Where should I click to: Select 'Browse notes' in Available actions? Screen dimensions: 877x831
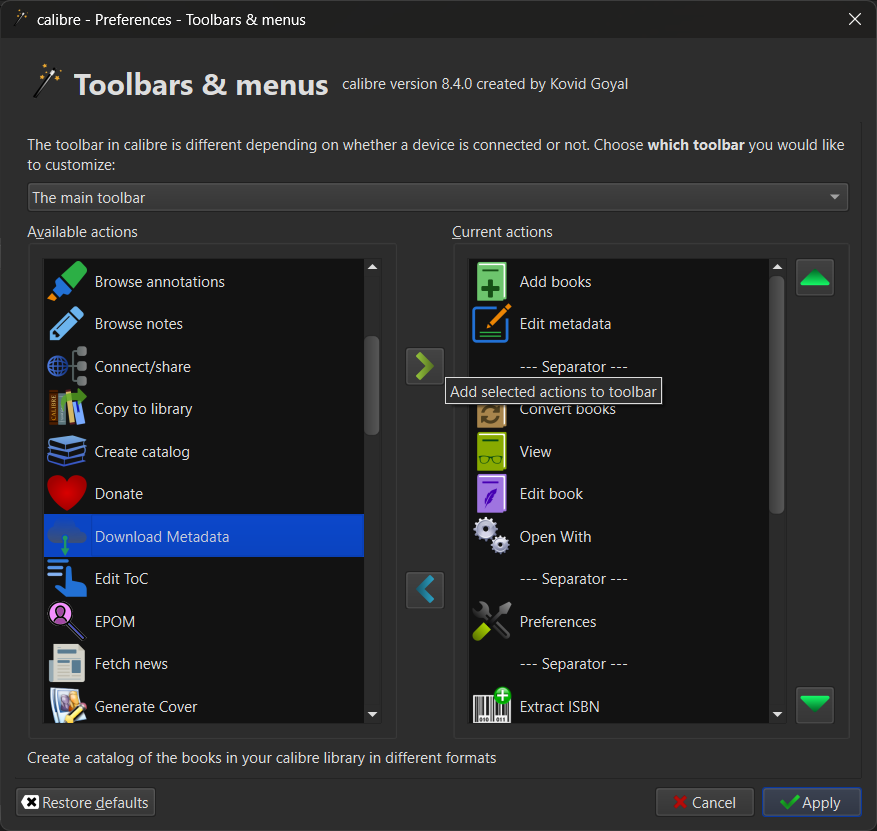pos(204,324)
